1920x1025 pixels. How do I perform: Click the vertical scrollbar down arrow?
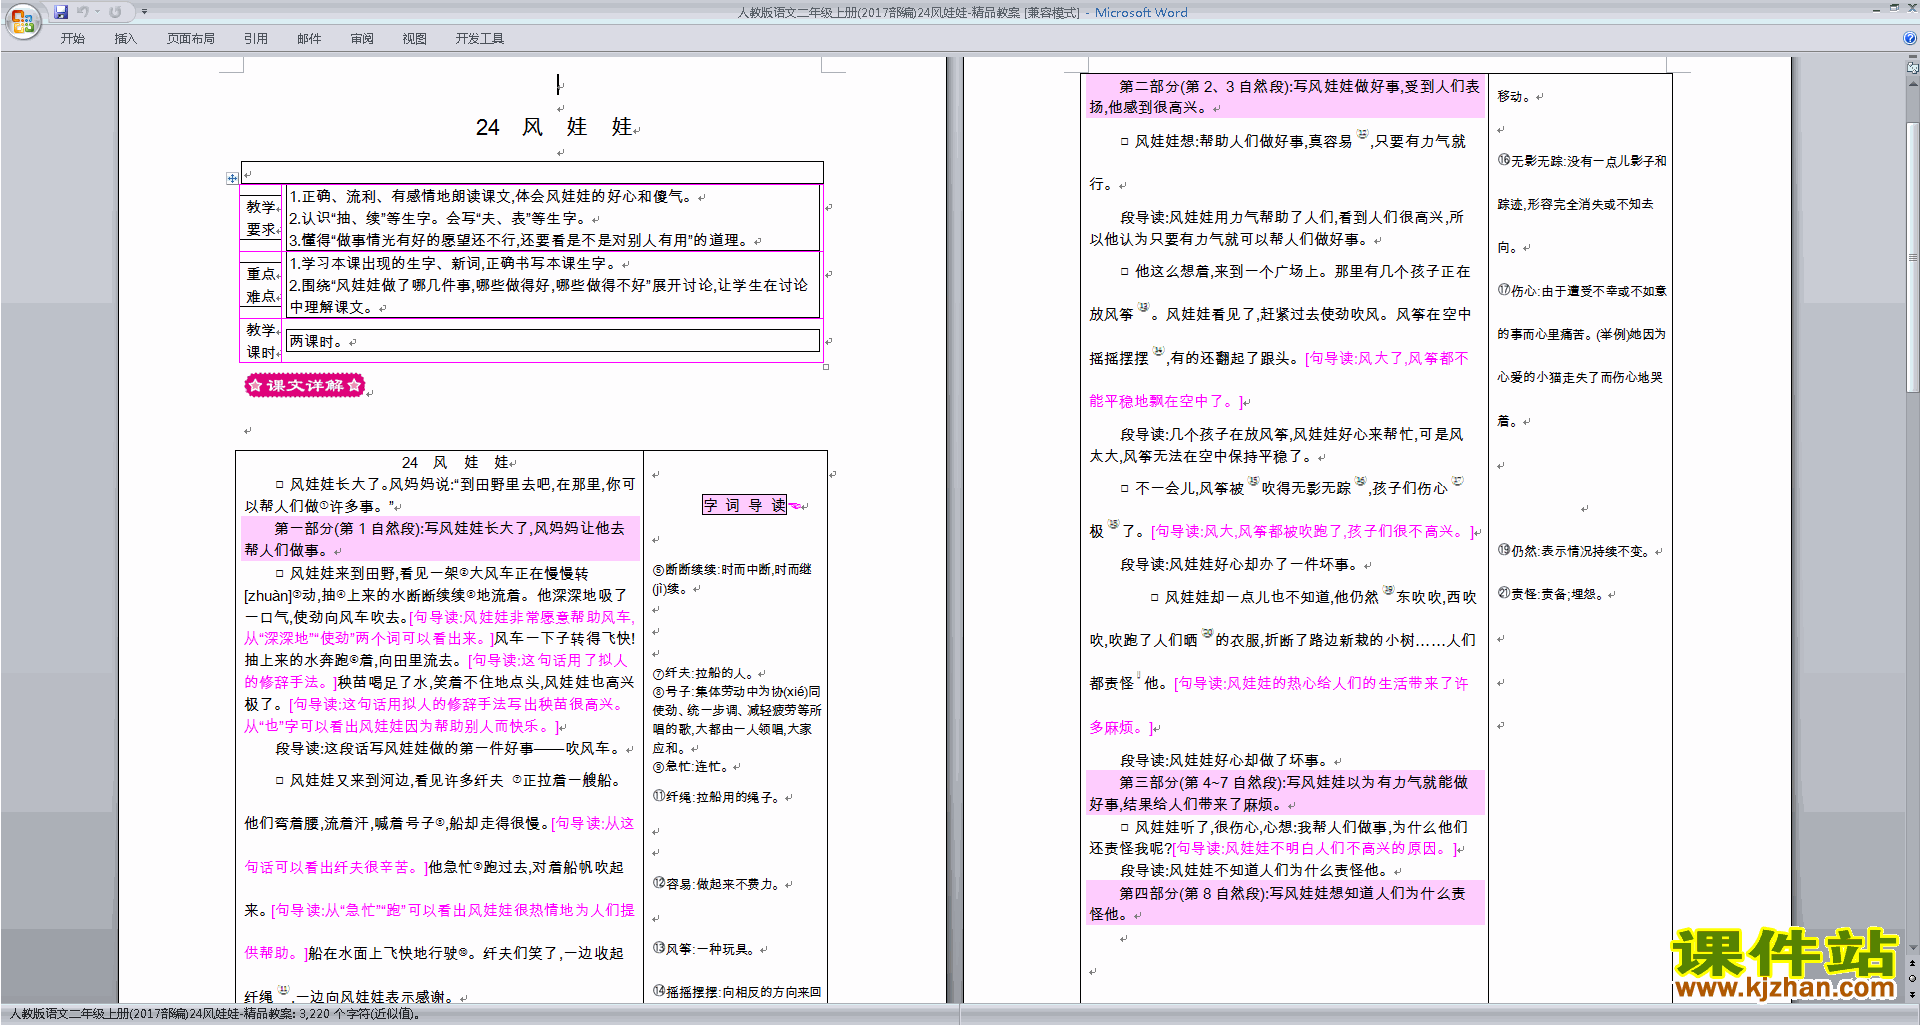[1913, 948]
